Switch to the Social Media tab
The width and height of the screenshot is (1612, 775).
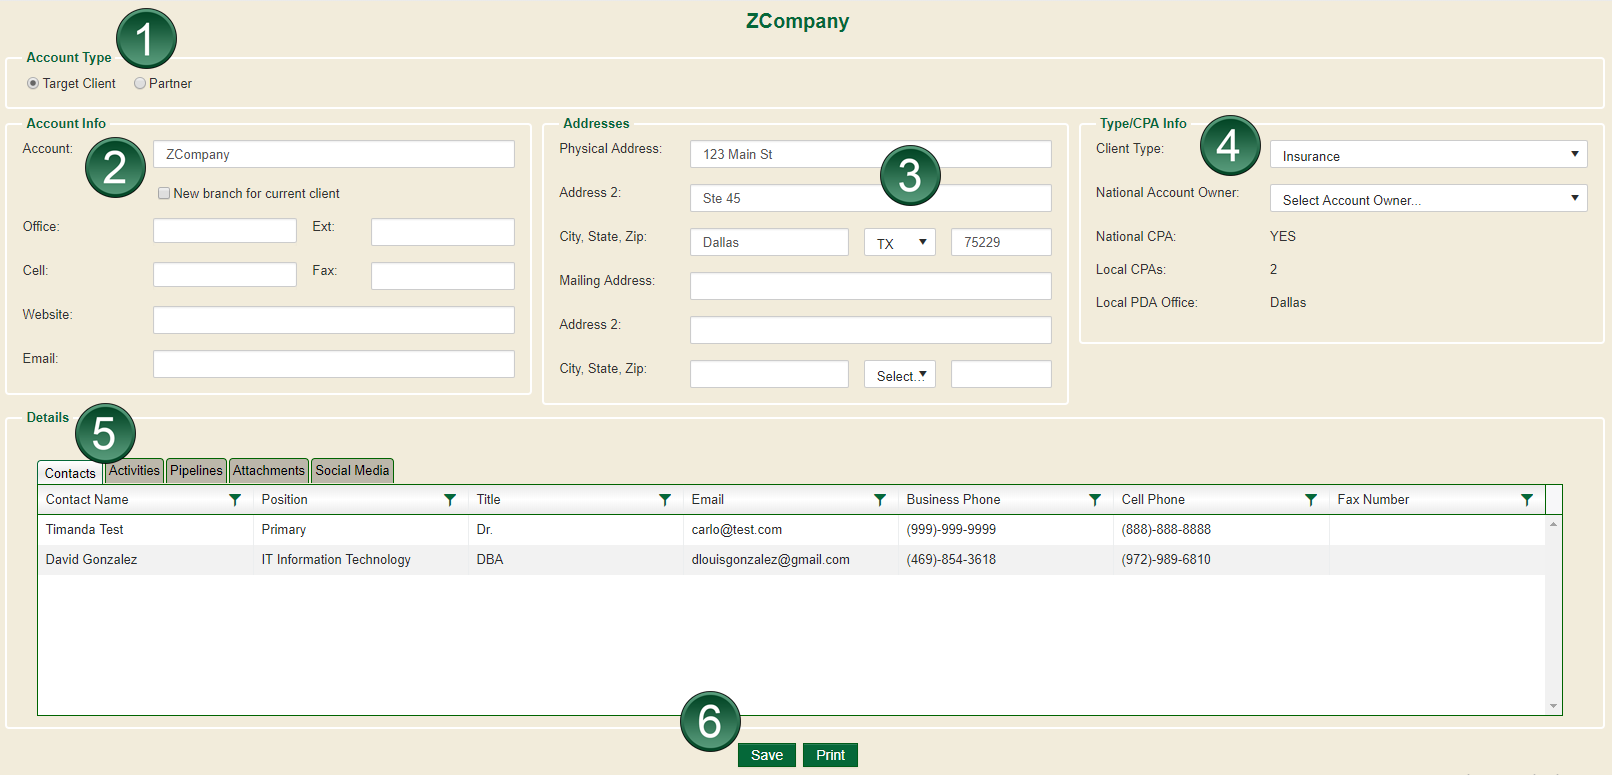click(352, 471)
